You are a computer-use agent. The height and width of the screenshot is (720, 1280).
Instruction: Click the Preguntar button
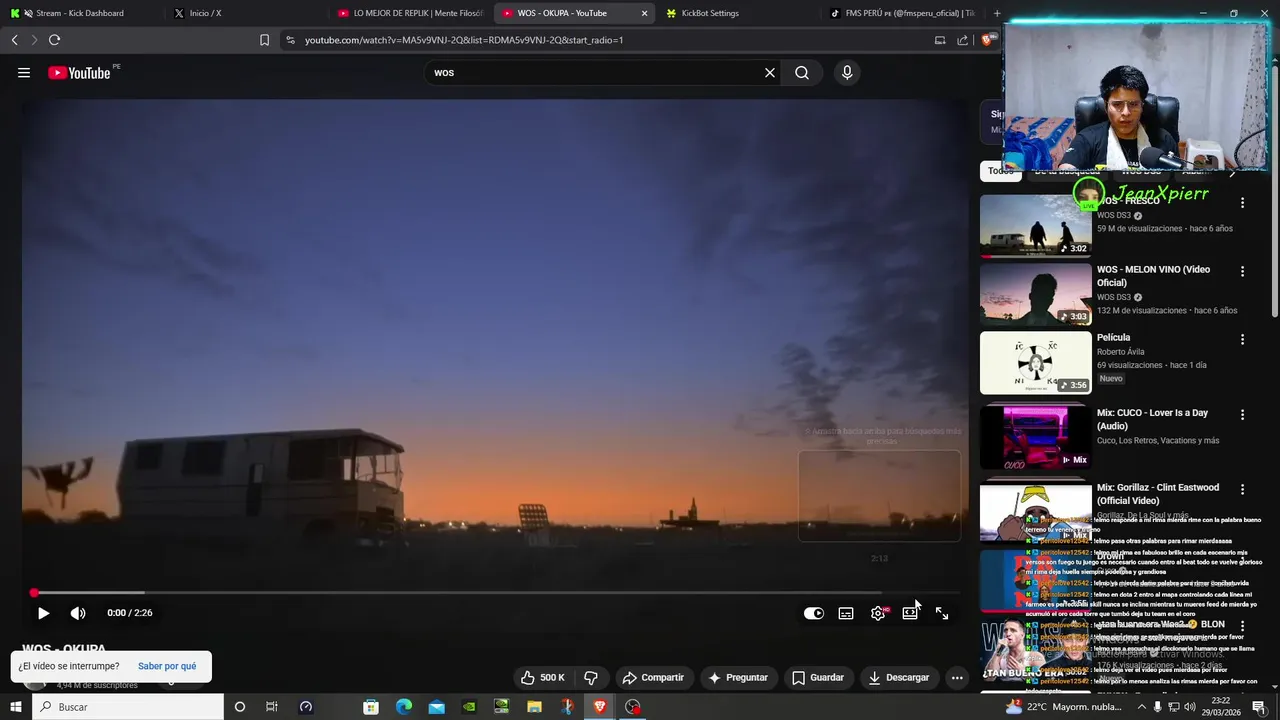coord(738,678)
